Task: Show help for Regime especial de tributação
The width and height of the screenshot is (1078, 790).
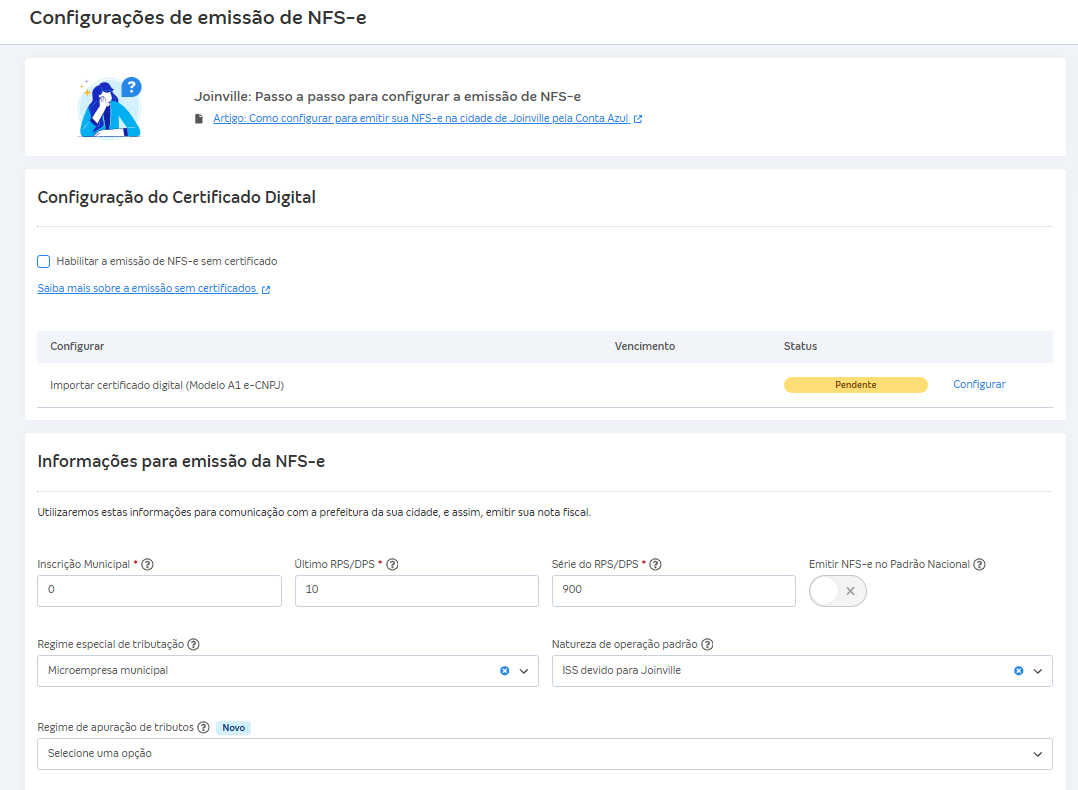Action: (x=193, y=644)
